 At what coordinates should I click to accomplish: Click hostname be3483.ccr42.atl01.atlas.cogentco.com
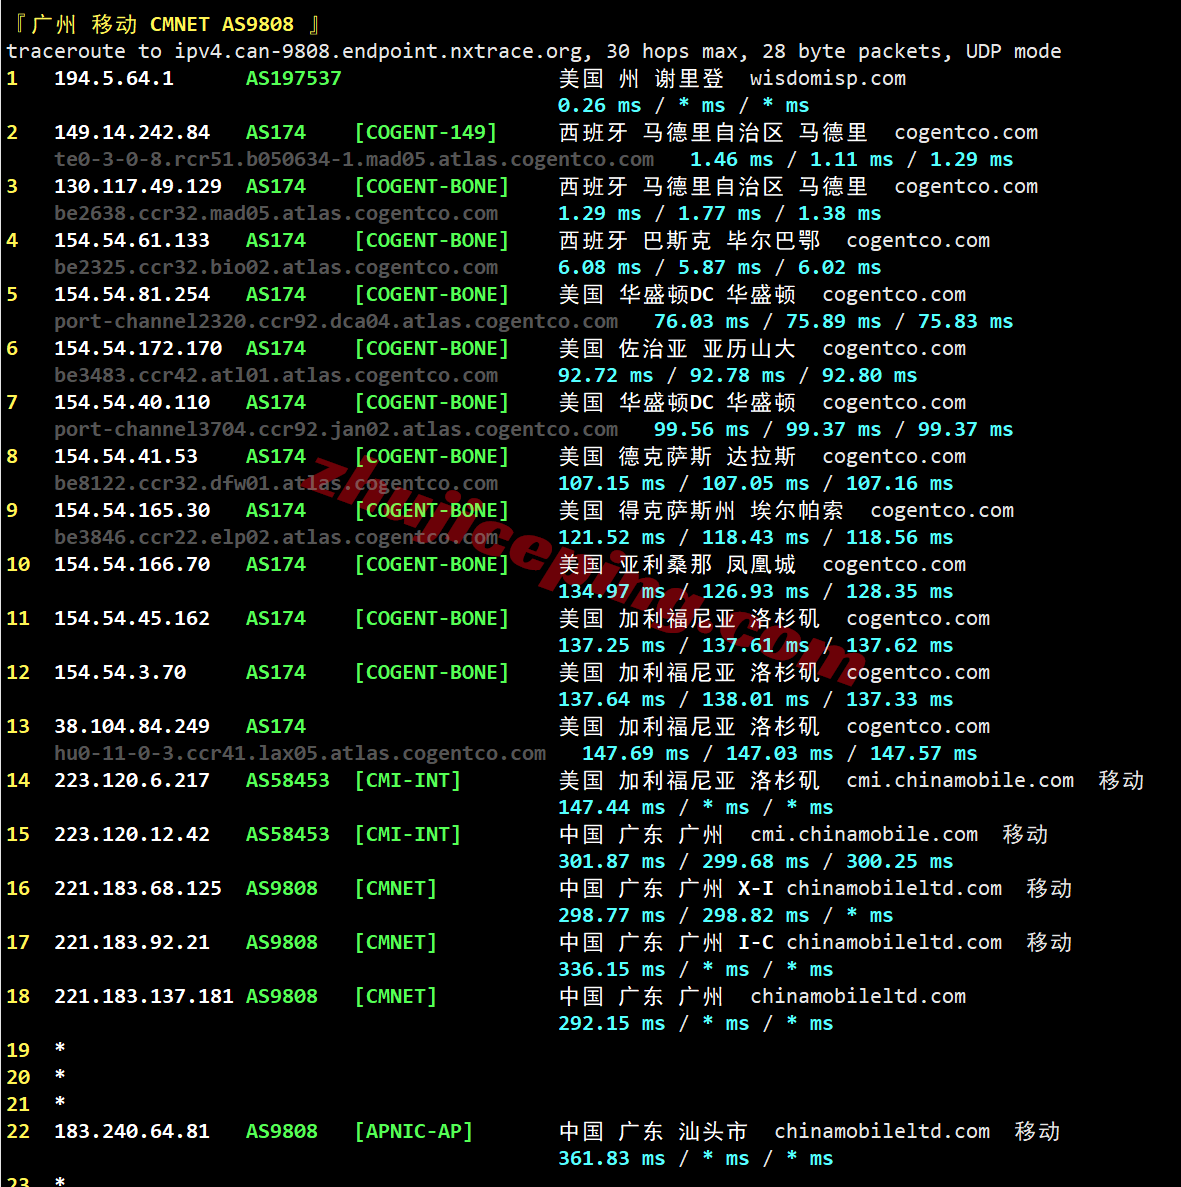point(276,375)
